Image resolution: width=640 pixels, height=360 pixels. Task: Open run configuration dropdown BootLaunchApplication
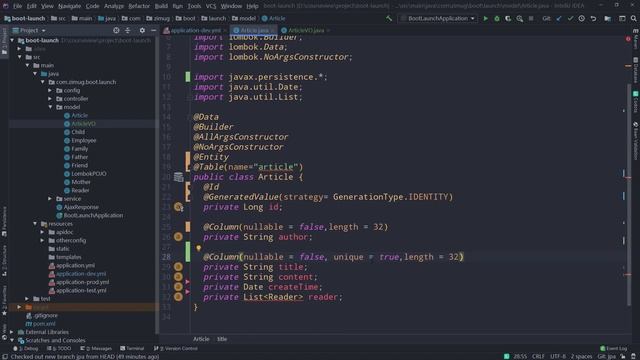[x=438, y=18]
